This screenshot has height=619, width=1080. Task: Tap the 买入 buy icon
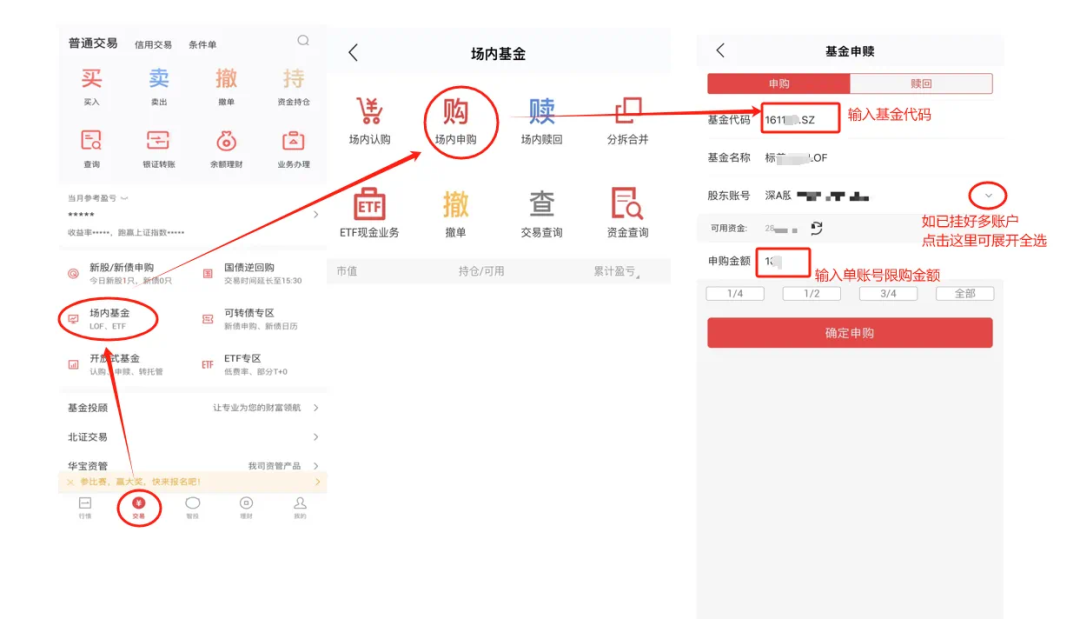click(92, 80)
